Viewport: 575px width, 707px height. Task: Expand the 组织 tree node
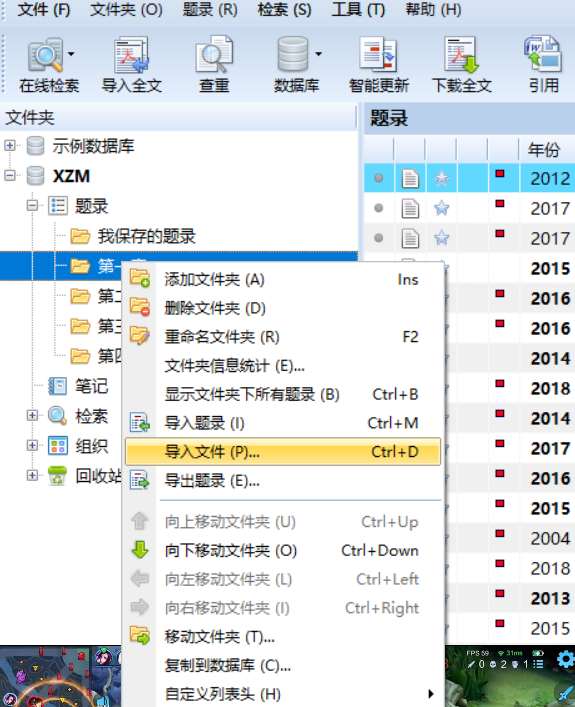tap(32, 445)
